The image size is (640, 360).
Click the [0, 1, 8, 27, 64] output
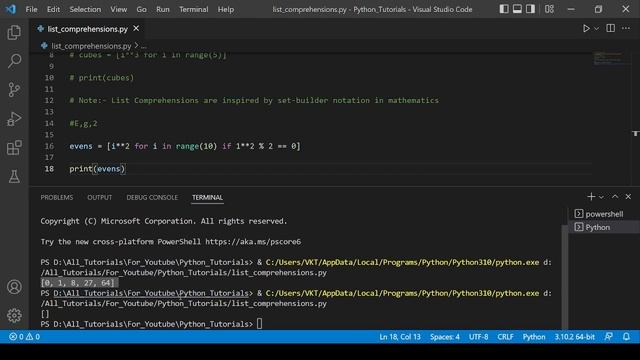78,283
